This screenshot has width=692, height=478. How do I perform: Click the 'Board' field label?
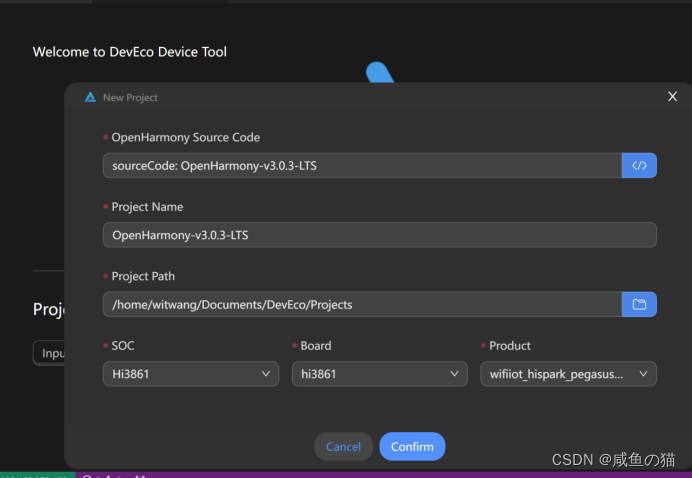coord(316,346)
